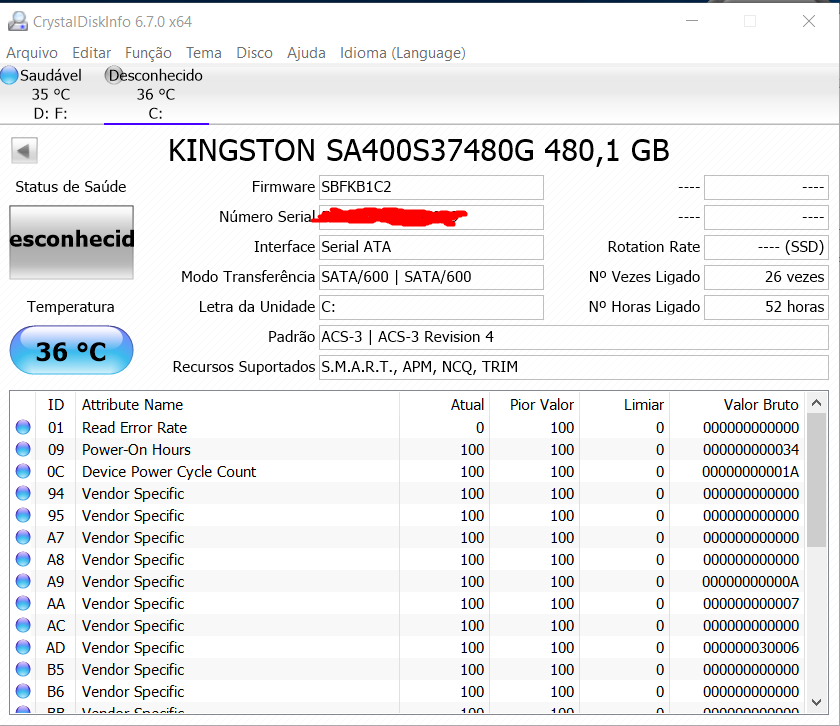Screen dimensions: 840x726
Task: Click the Atual column header
Action: 444,405
